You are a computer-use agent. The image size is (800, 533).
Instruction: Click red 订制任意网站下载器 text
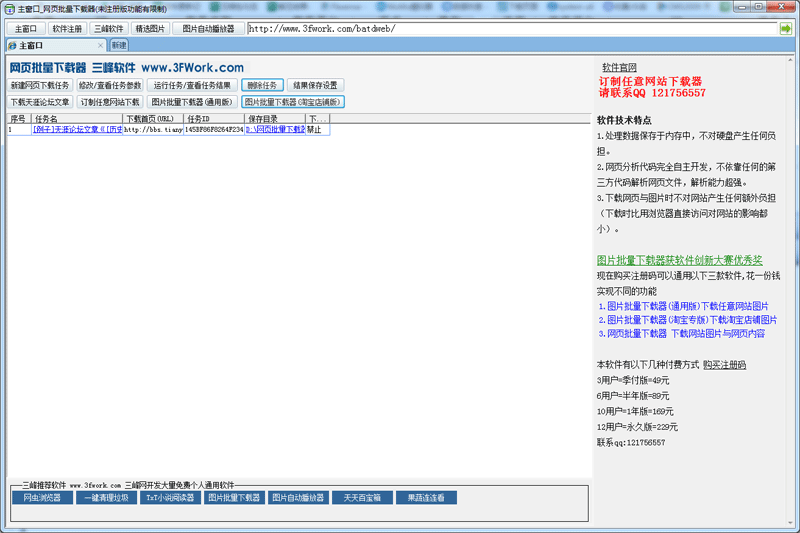tap(650, 82)
